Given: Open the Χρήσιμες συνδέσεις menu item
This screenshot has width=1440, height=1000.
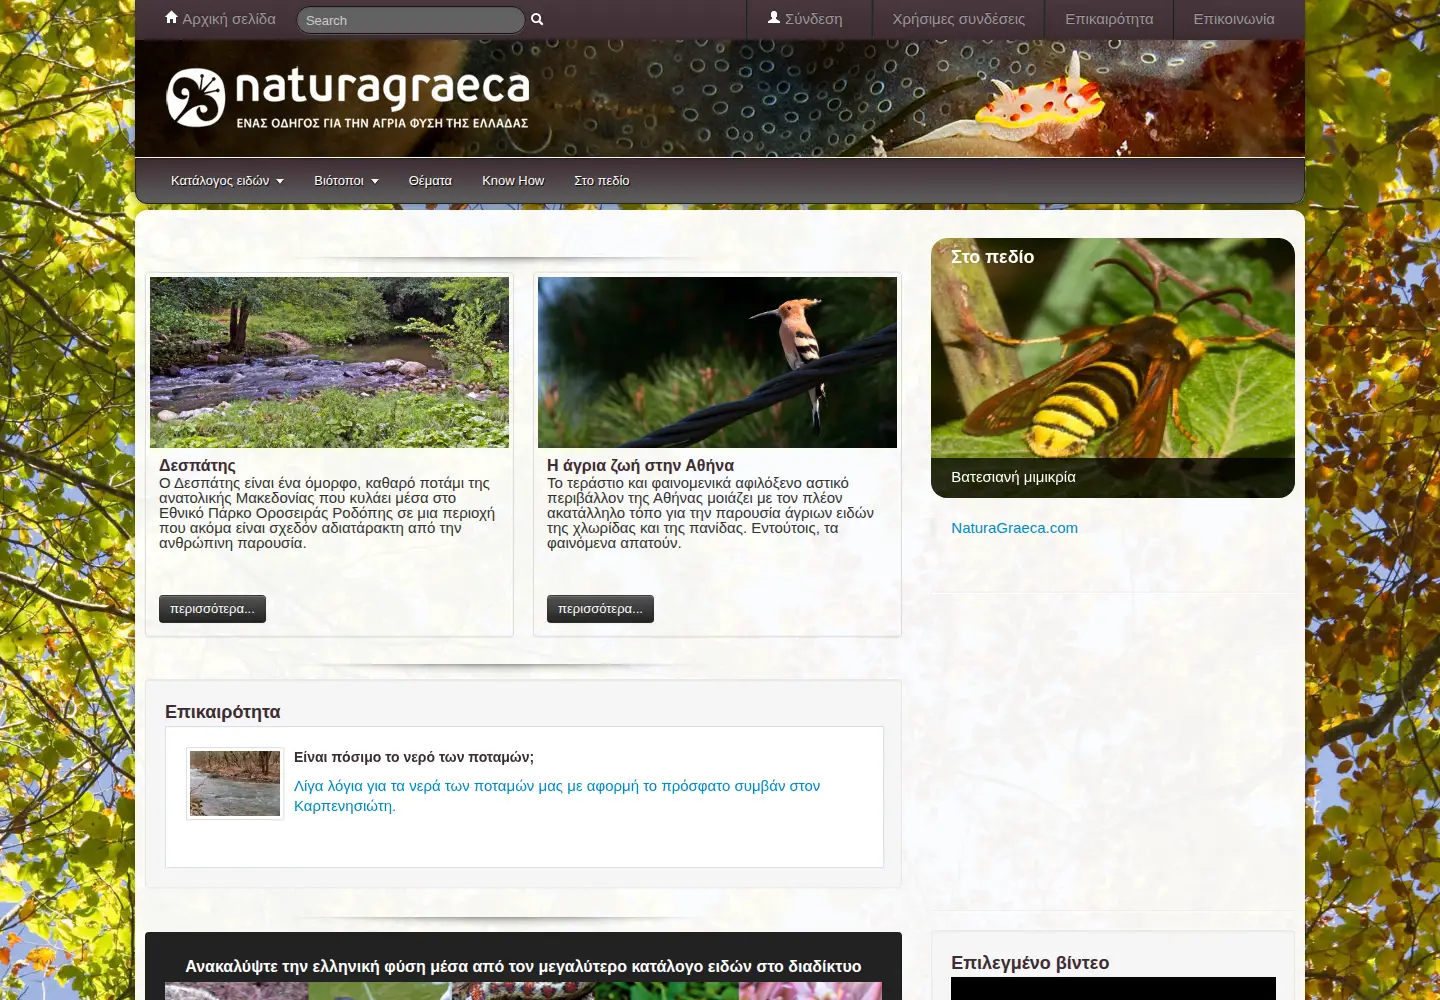Looking at the screenshot, I should coord(958,19).
